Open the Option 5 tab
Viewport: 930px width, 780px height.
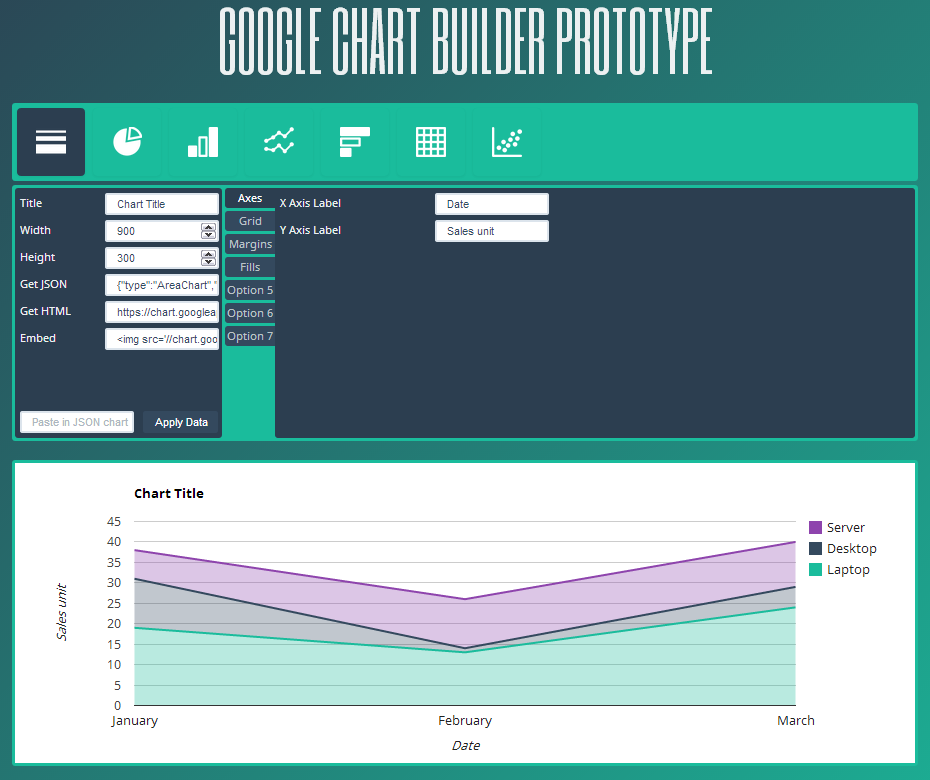250,290
